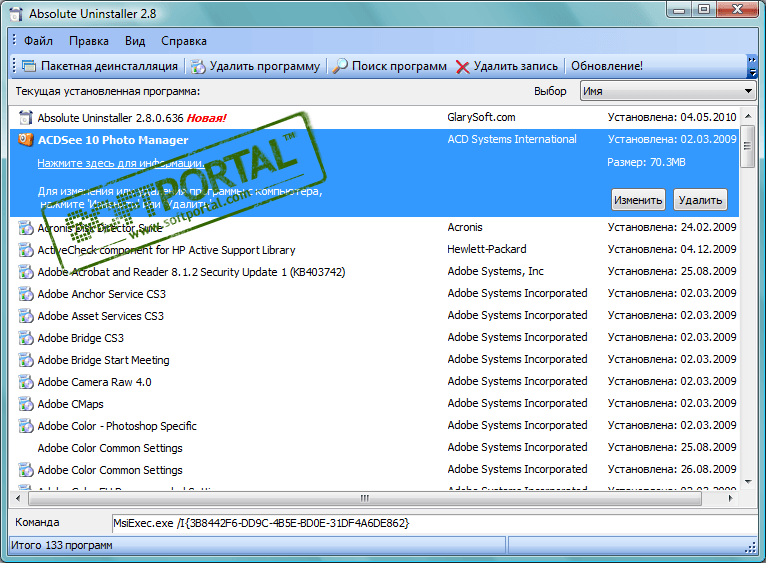
Task: Select Adobe Acrobat and Reader 8.1.2 row
Action: [374, 272]
